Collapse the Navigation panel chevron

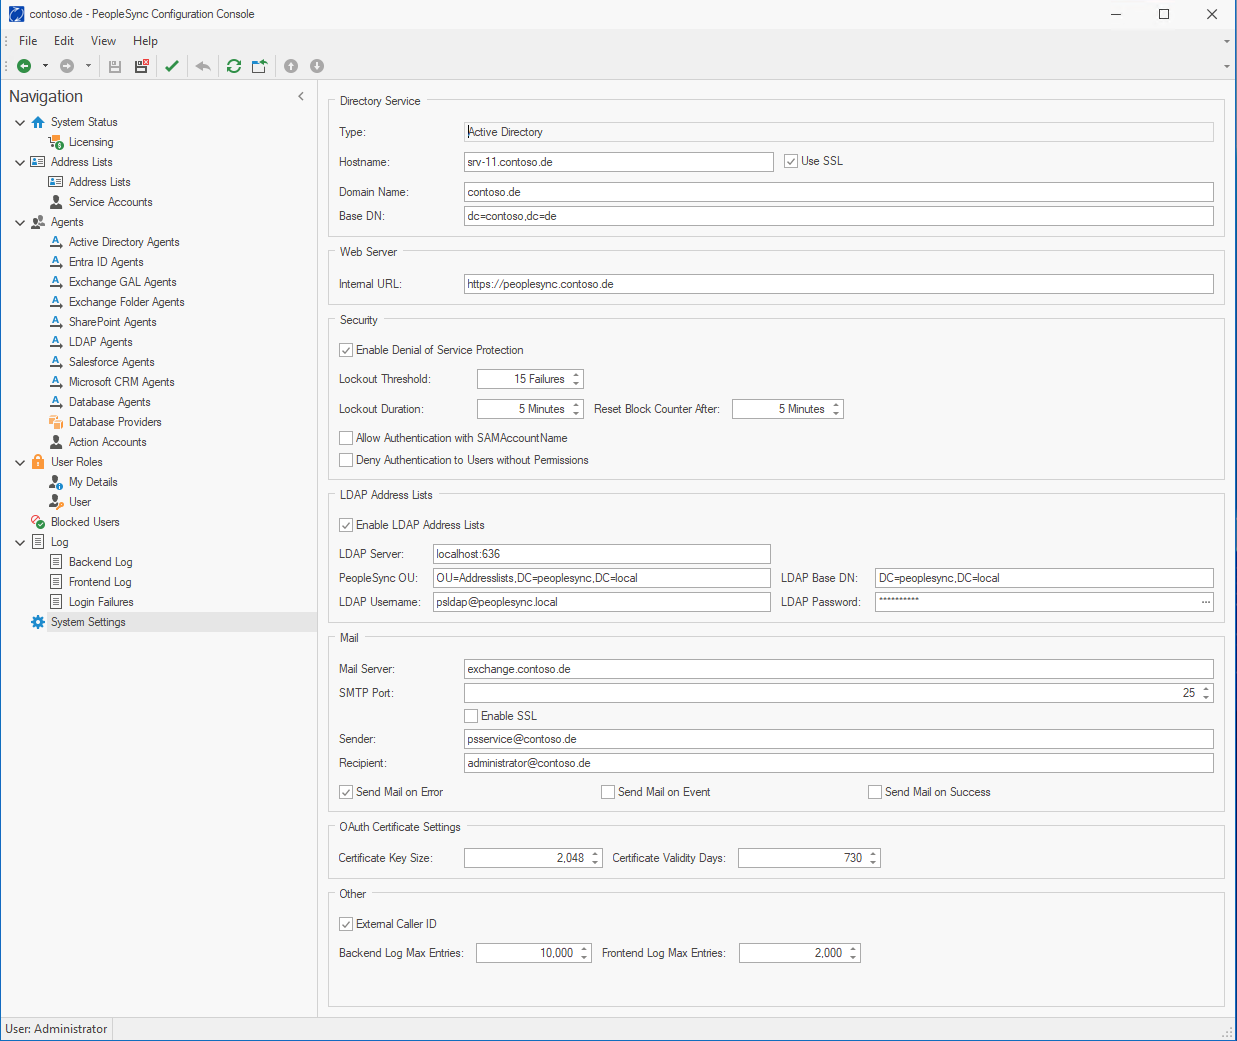coord(301,96)
